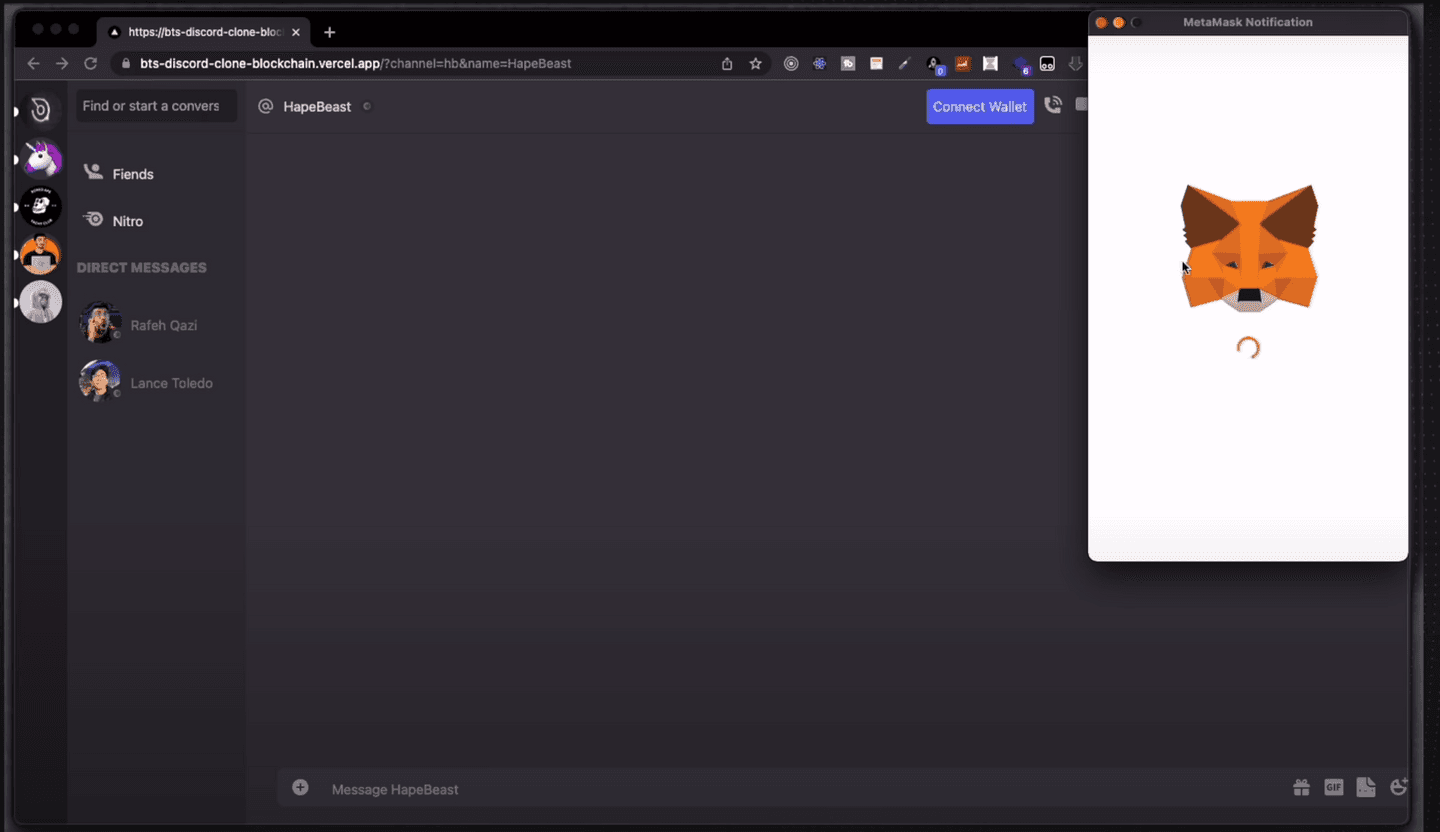Viewport: 1440px width, 832px height.
Task: Reload the page with refresh icon
Action: 90,63
